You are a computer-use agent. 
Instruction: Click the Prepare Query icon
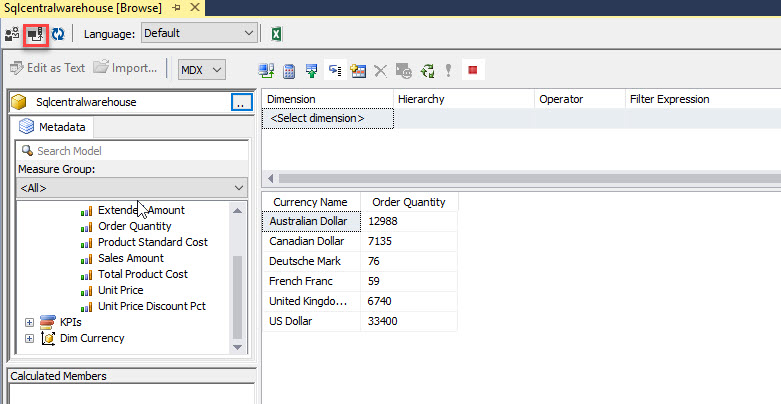click(427, 71)
